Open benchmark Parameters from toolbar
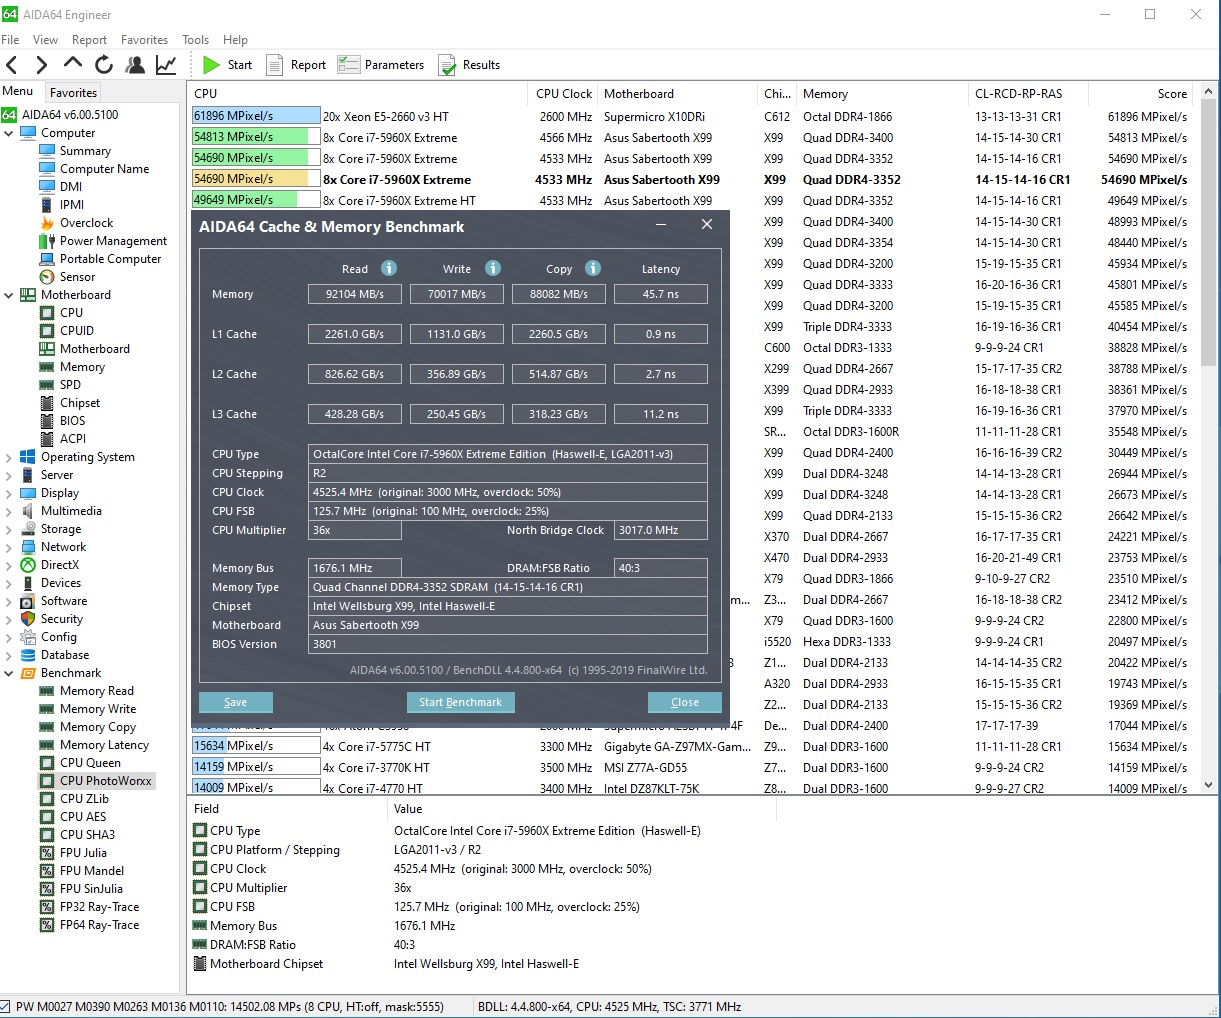 pos(381,65)
